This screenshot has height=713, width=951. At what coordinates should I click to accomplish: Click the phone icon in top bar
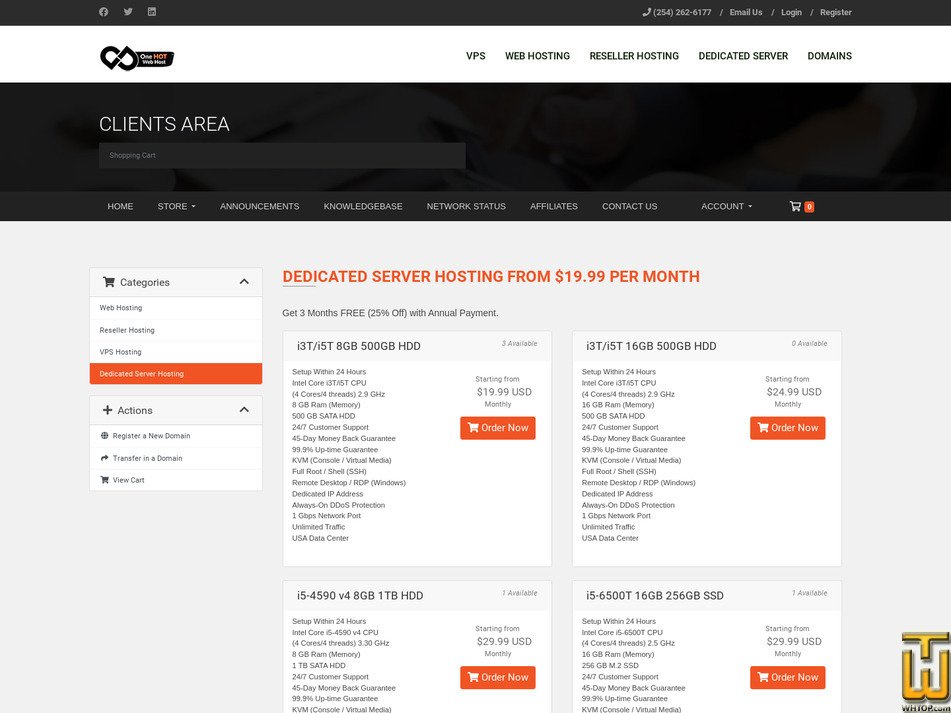pyautogui.click(x=647, y=12)
